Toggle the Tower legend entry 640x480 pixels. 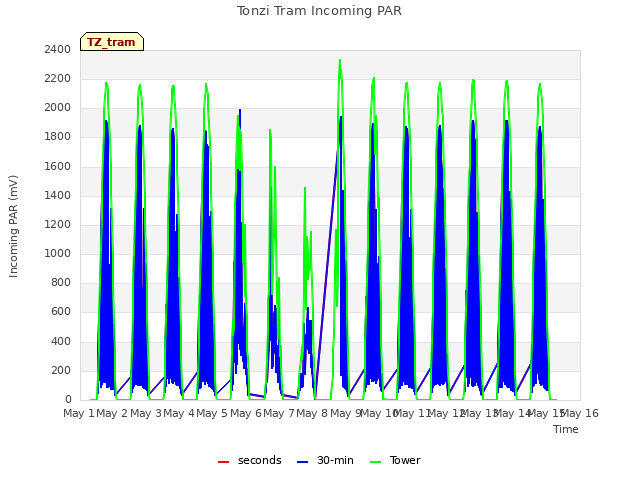[395, 460]
